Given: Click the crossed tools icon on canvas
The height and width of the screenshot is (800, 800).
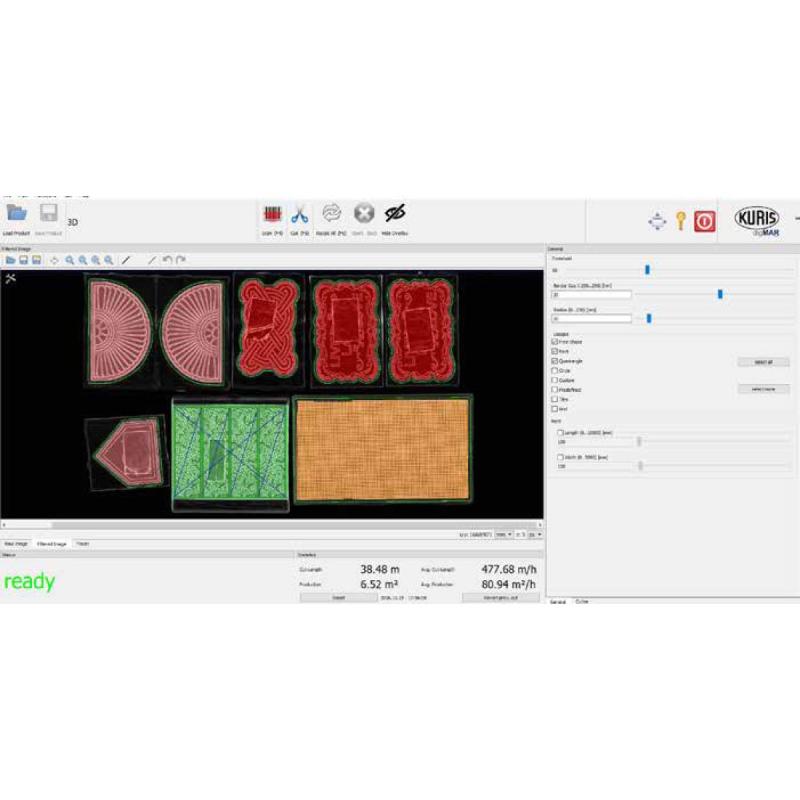Looking at the screenshot, I should (10, 278).
